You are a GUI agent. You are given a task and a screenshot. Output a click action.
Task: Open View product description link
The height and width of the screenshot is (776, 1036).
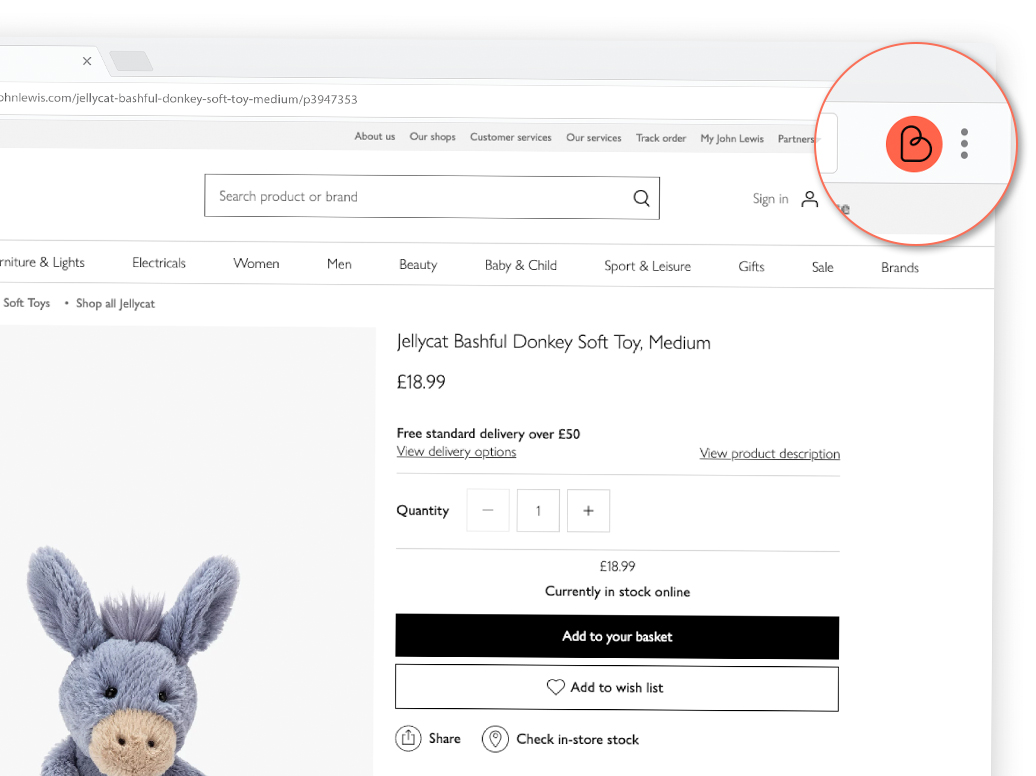point(769,453)
